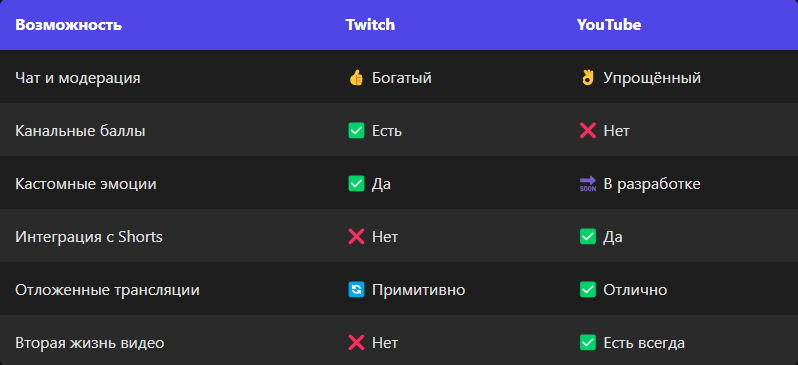
Task: Click the red cross in Канальные баллы row
Action: (x=588, y=131)
